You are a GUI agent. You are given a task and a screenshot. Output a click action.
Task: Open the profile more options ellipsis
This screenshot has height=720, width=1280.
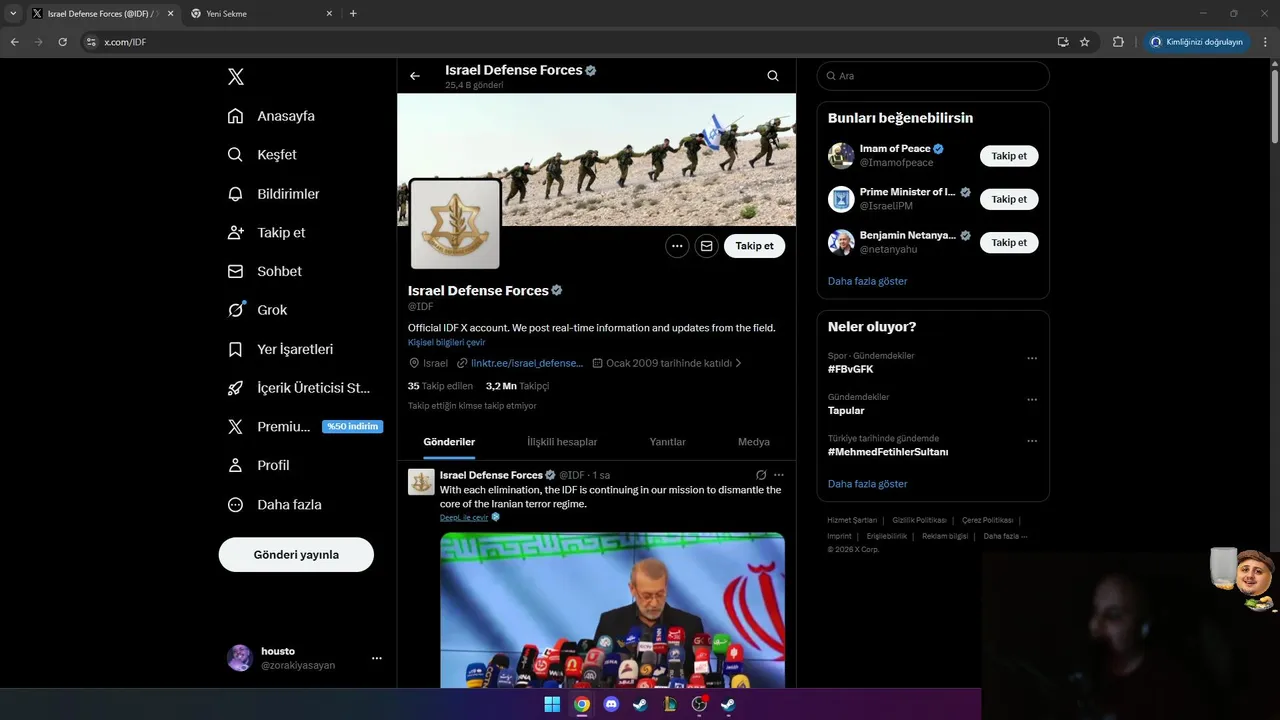(x=677, y=246)
